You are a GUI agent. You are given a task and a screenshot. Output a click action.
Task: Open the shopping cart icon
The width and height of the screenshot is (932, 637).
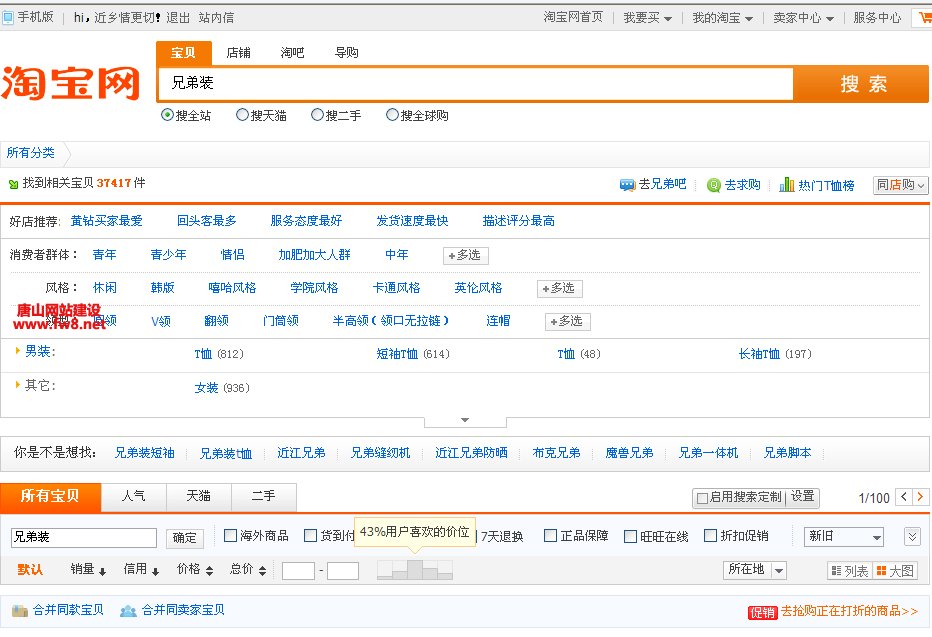pos(925,17)
